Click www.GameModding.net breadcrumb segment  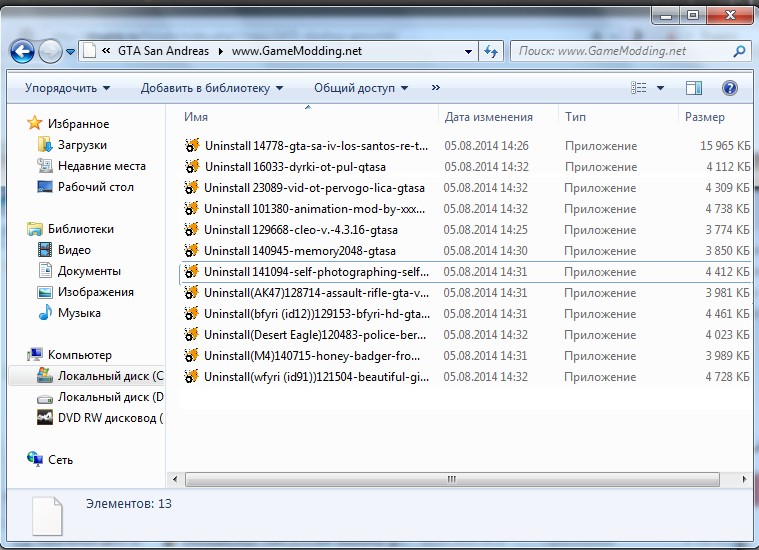click(x=297, y=51)
